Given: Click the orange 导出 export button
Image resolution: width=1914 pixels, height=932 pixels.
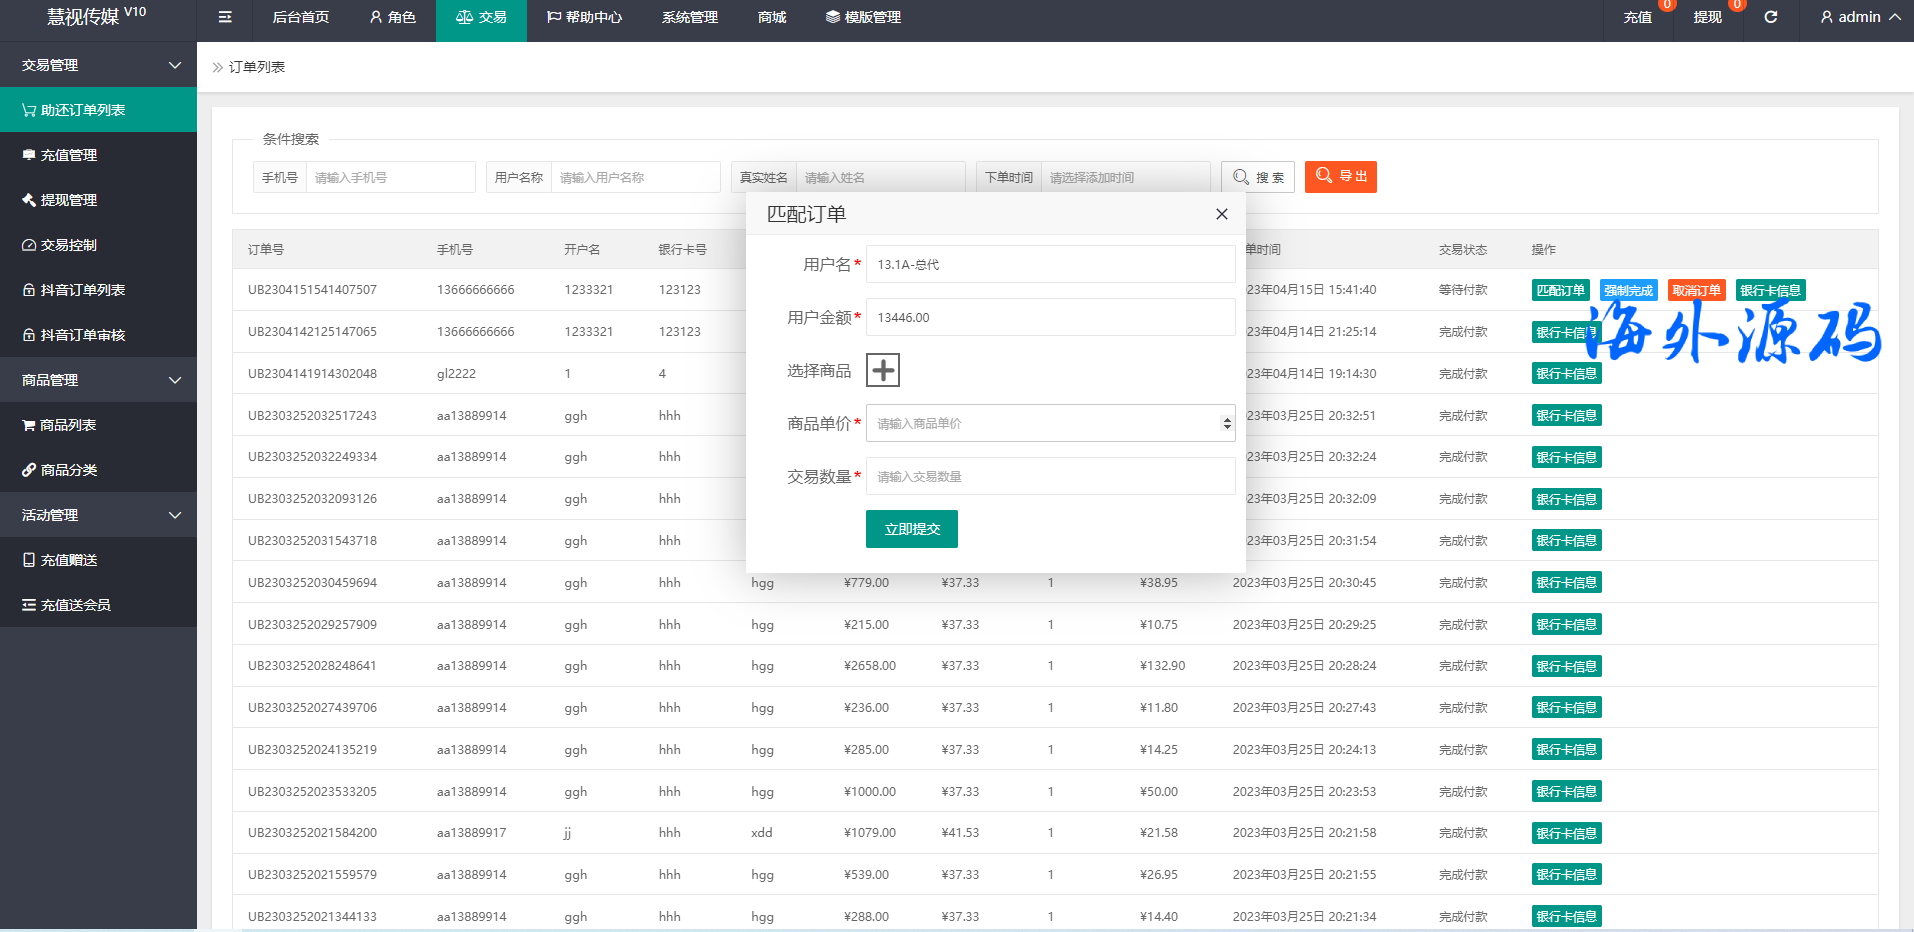Looking at the screenshot, I should tap(1340, 177).
